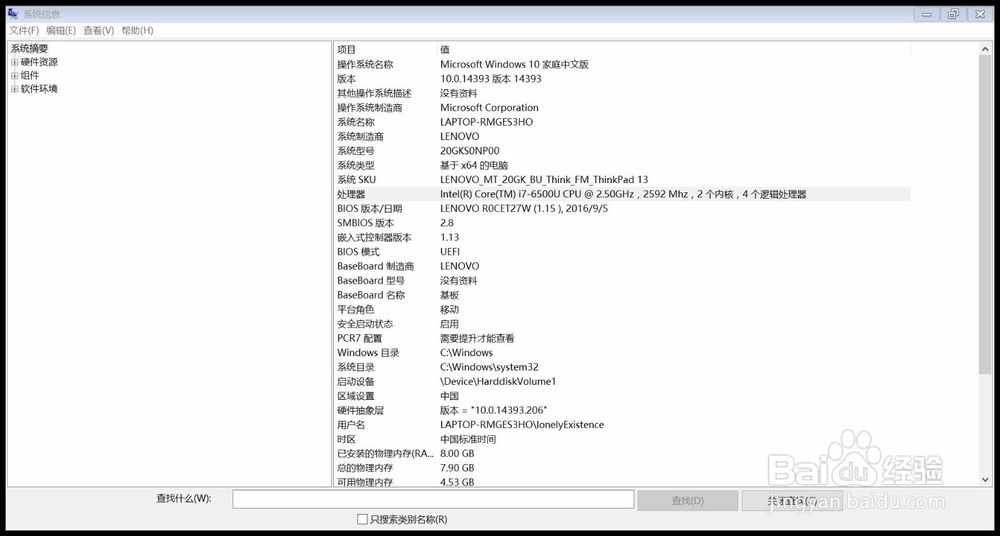Expand the 组件 tree node
Image resolution: width=1000 pixels, height=536 pixels.
[x=15, y=75]
